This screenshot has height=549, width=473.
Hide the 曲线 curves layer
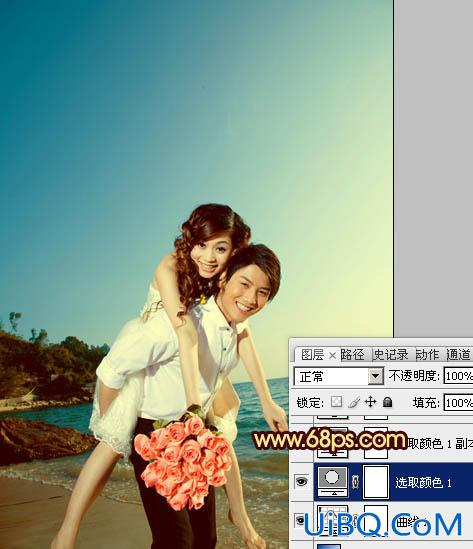[300, 520]
